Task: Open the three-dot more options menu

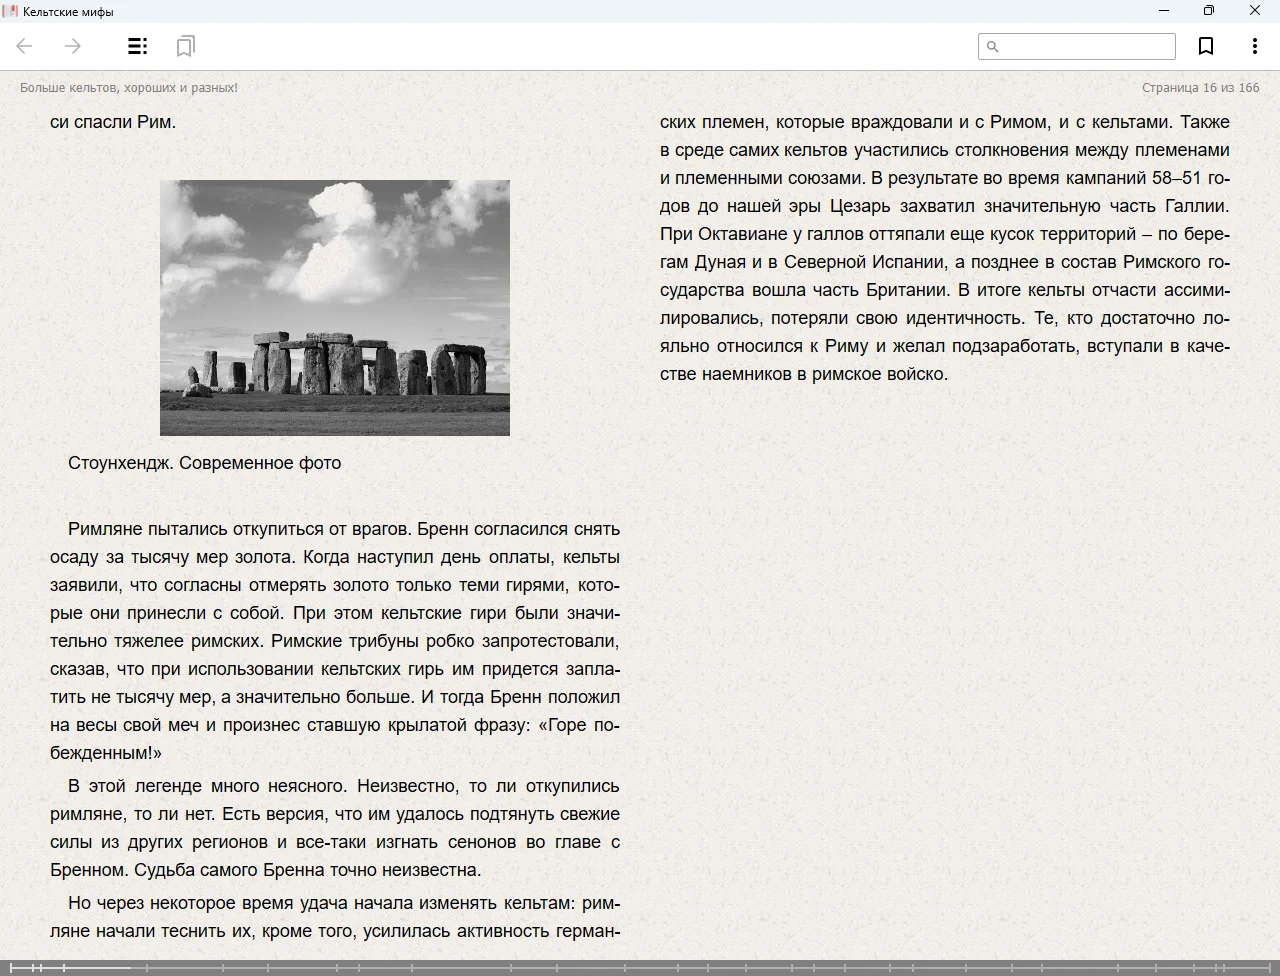Action: click(x=1254, y=46)
